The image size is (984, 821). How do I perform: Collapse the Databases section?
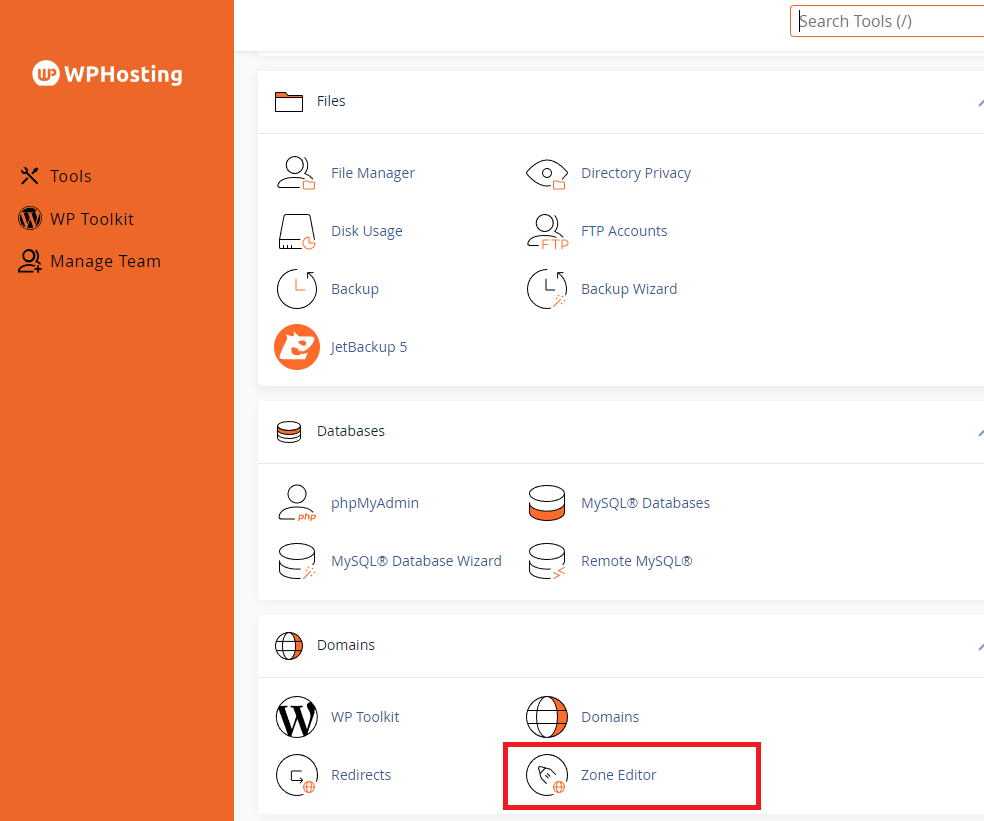point(979,432)
